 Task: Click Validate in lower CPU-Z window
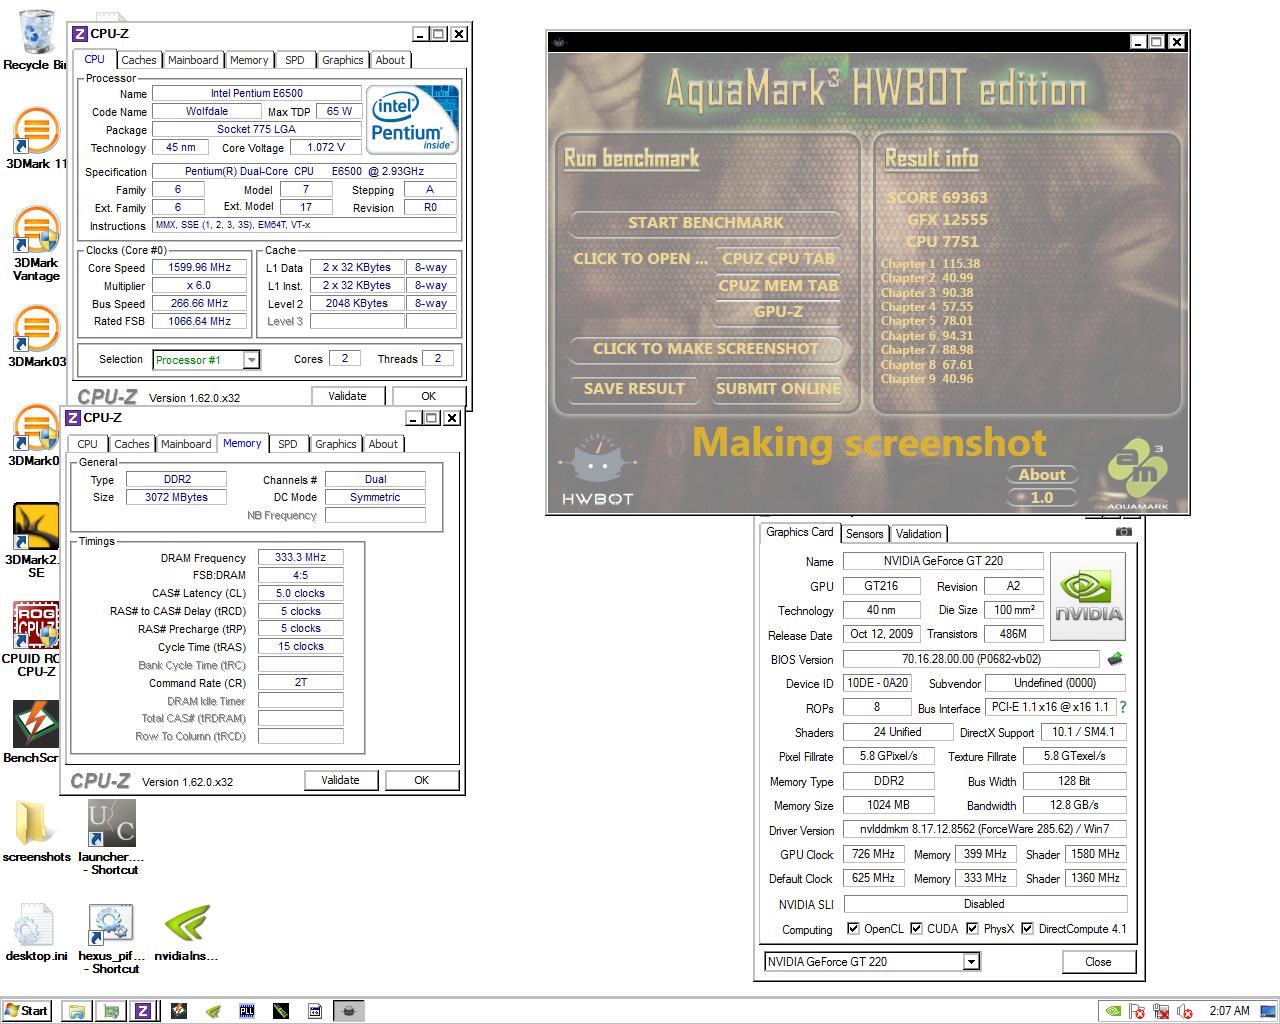pyautogui.click(x=340, y=780)
